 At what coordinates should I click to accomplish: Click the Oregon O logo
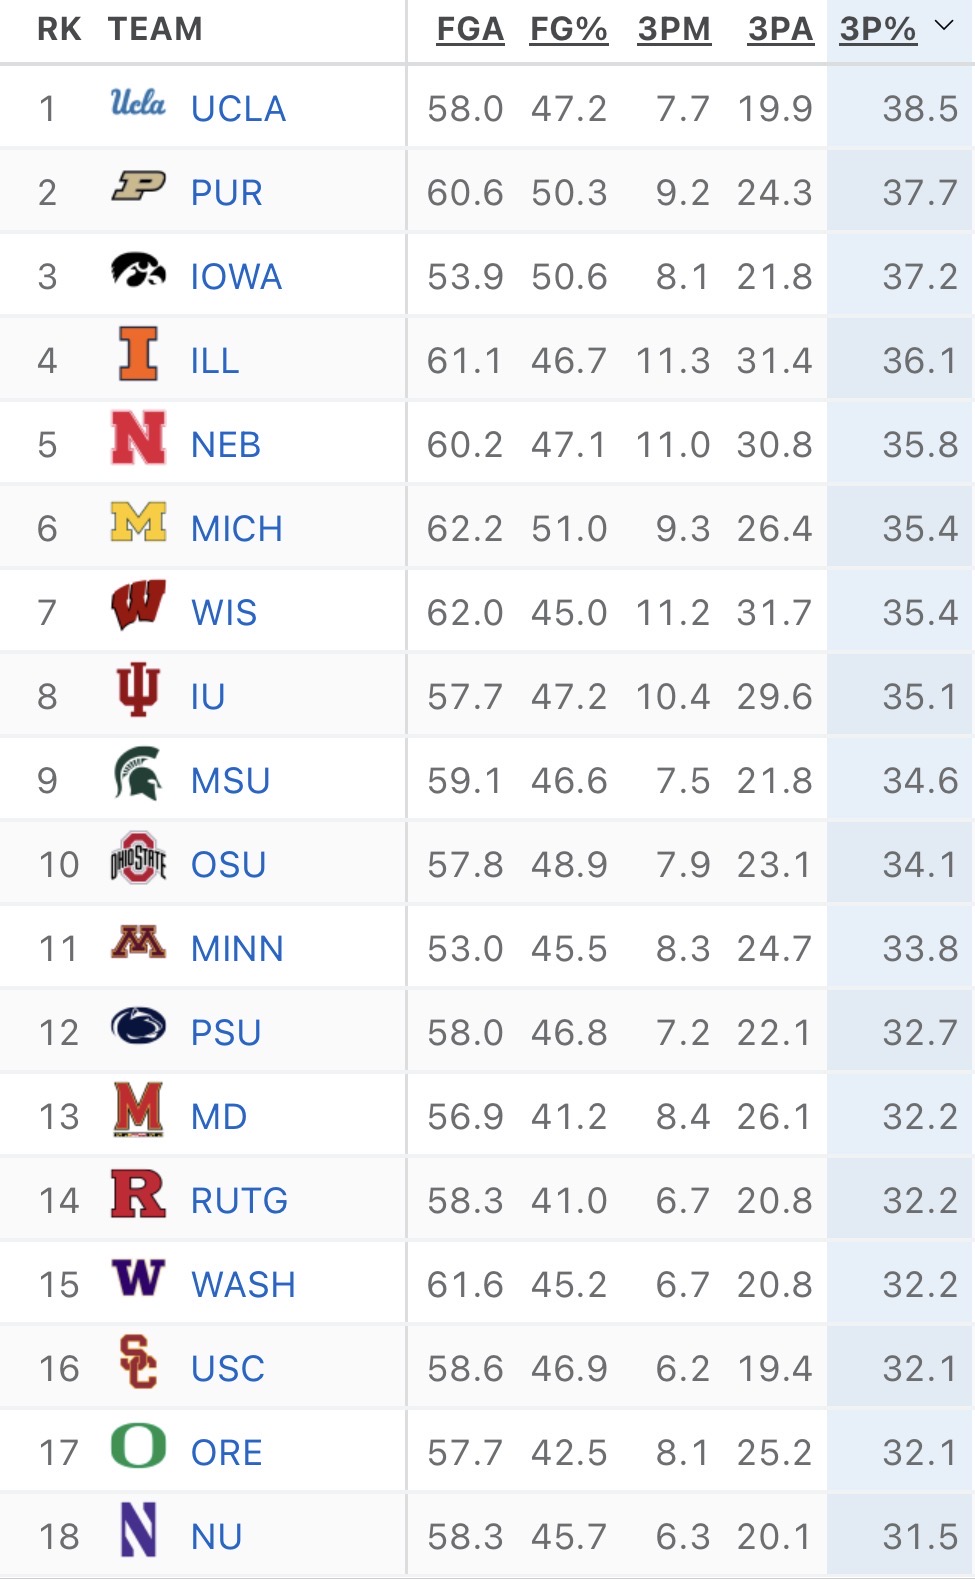(138, 1447)
